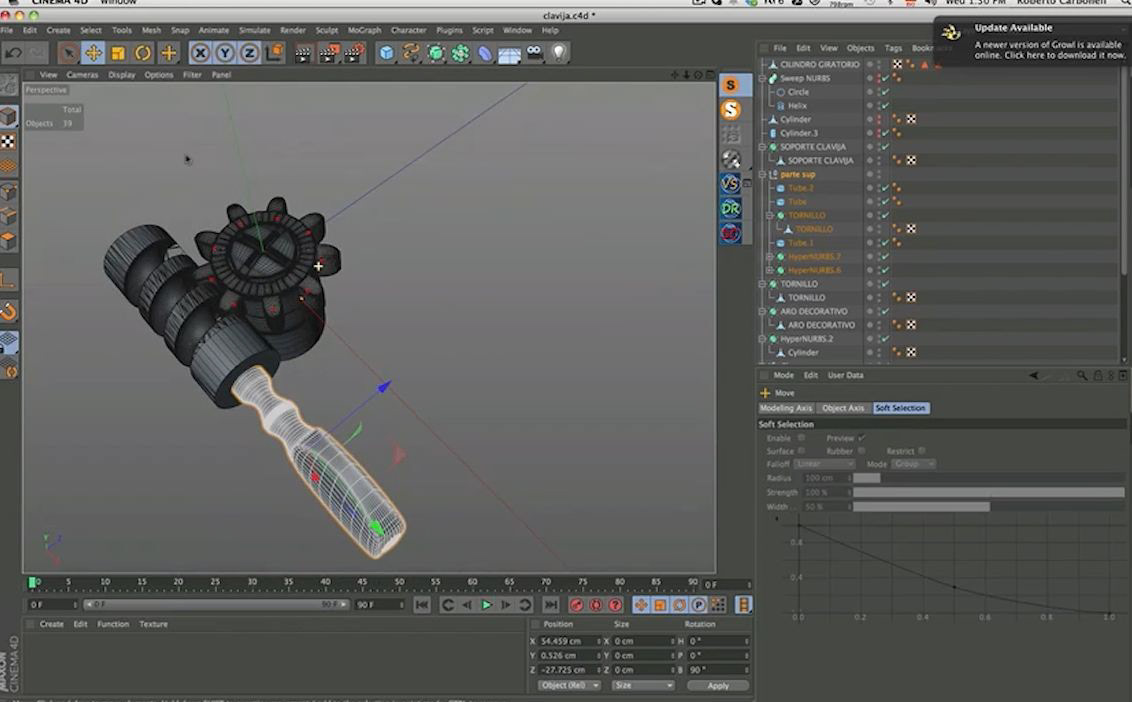This screenshot has height=702, width=1132.
Task: Open the MoGraph menu
Action: click(x=365, y=30)
